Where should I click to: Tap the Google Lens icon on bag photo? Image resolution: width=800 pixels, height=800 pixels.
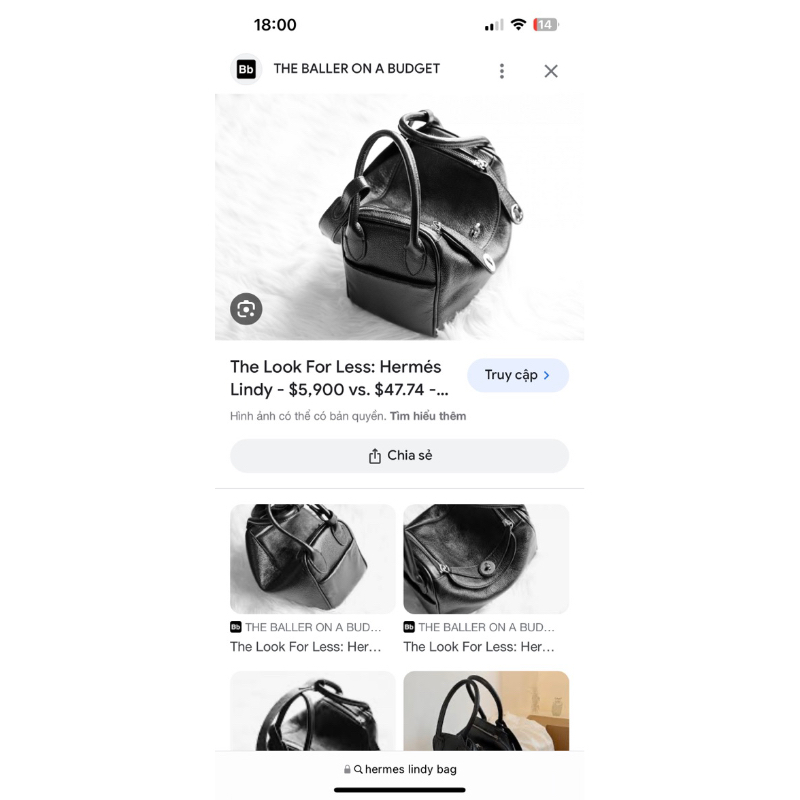pos(246,309)
